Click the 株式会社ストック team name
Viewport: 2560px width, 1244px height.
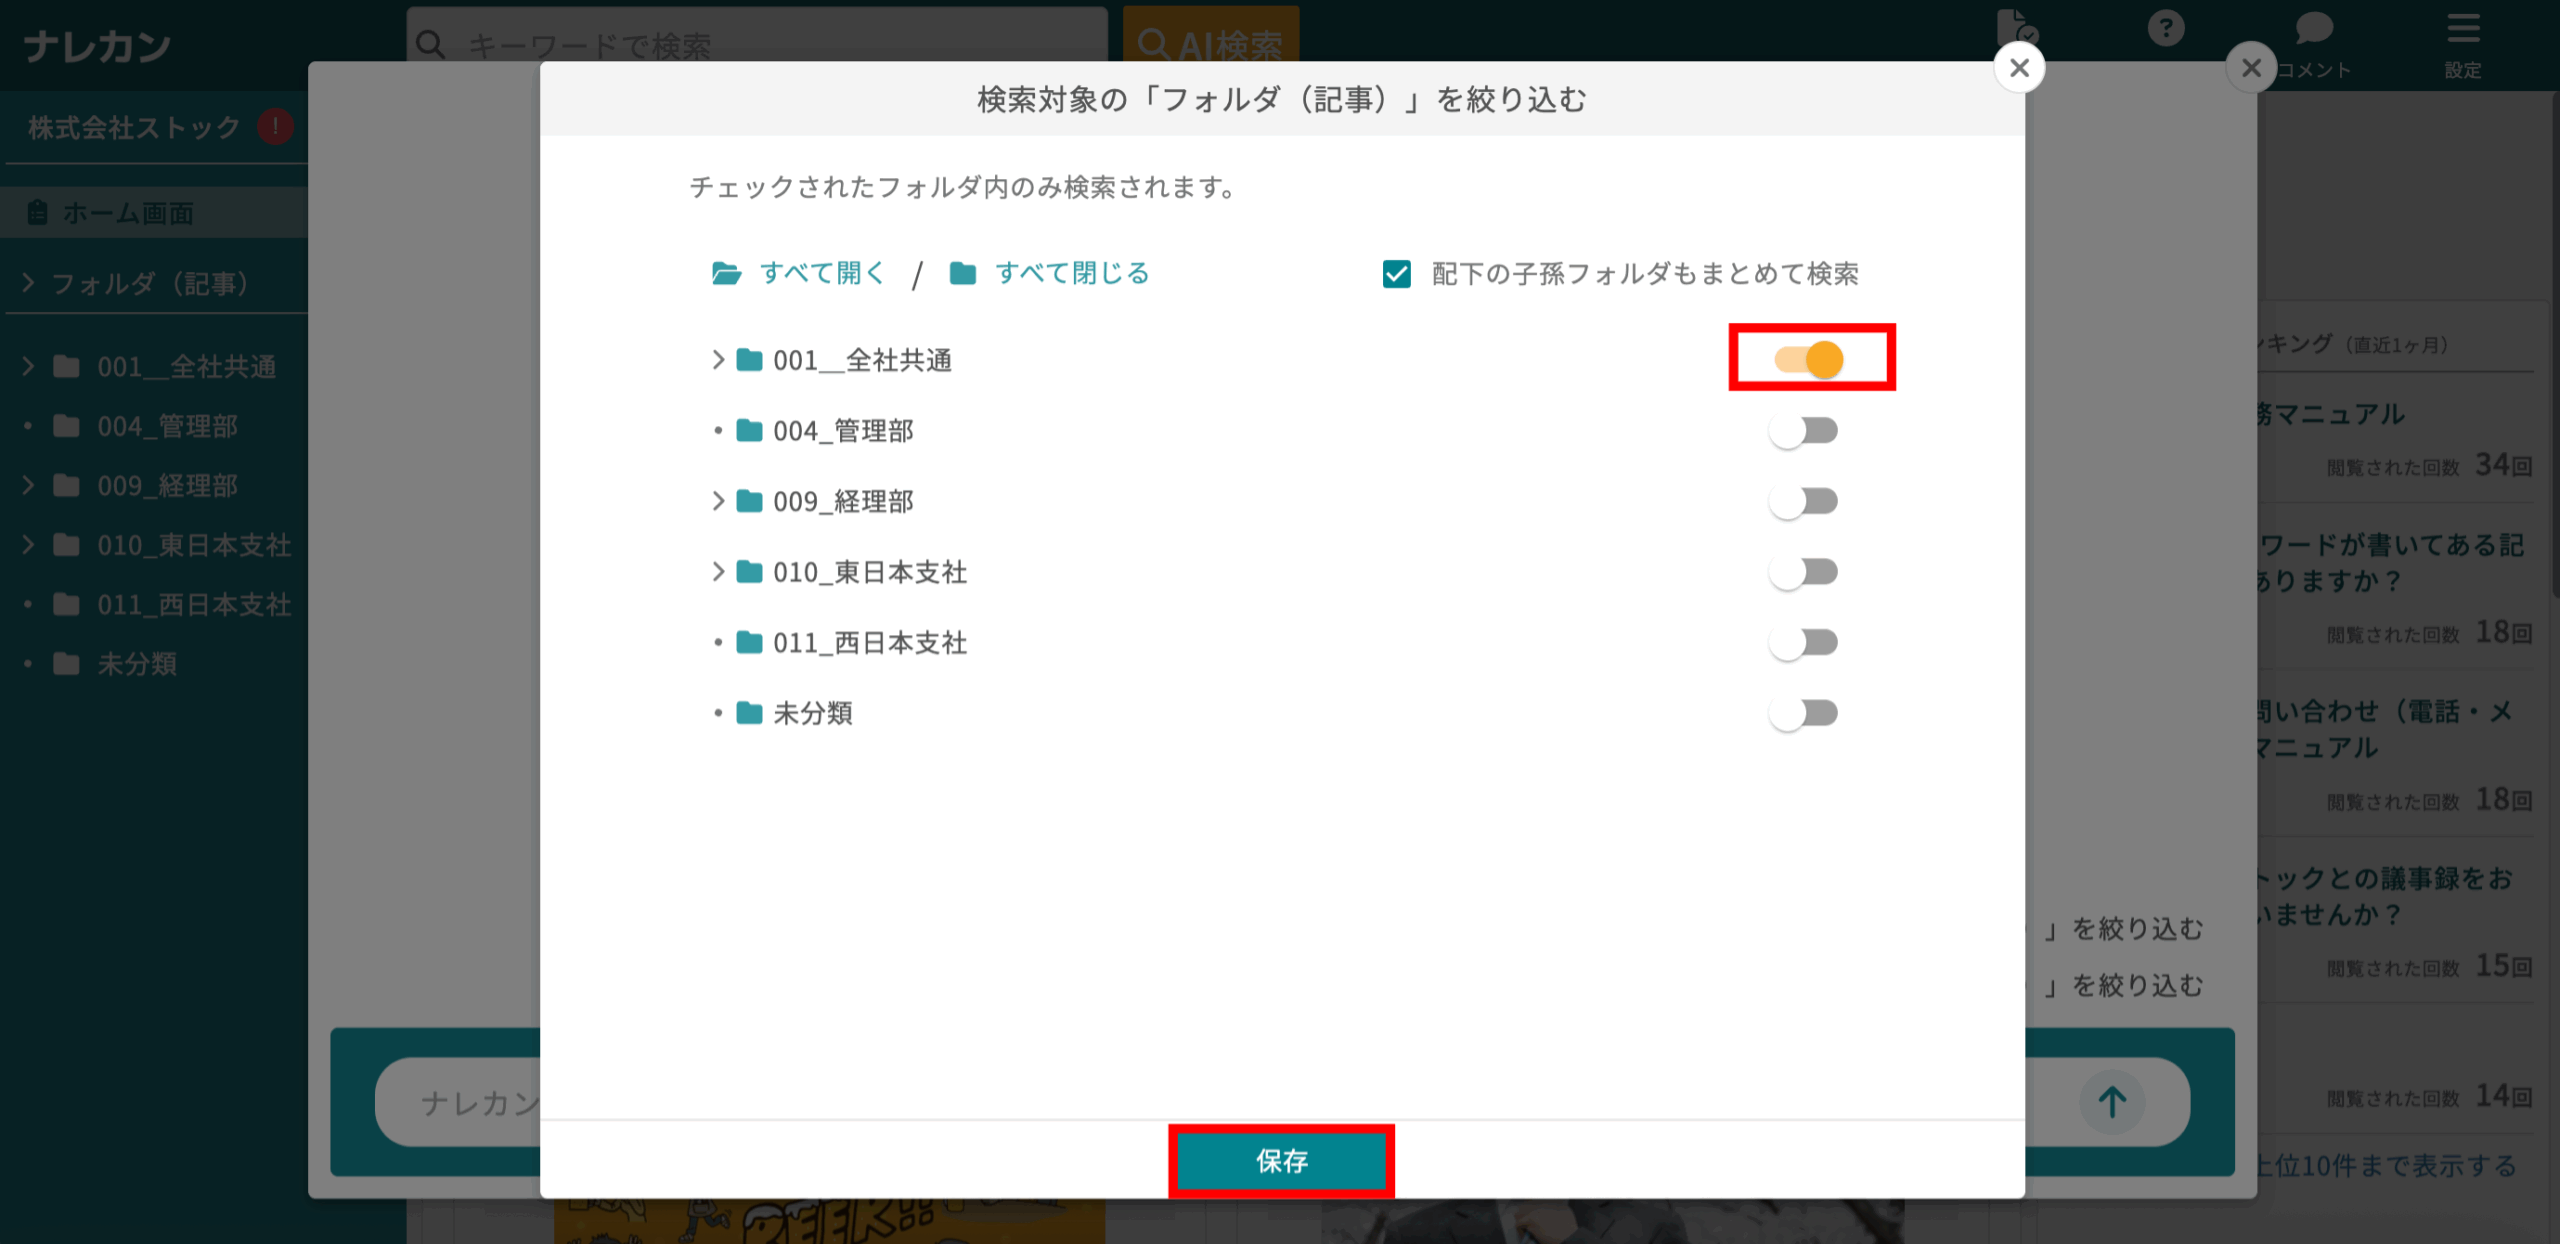point(134,127)
